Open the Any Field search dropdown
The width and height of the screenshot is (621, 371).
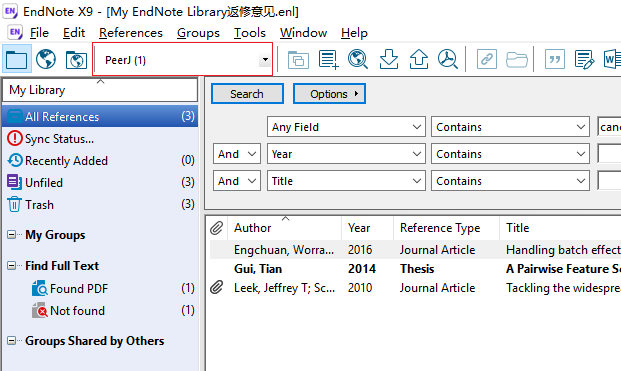346,127
